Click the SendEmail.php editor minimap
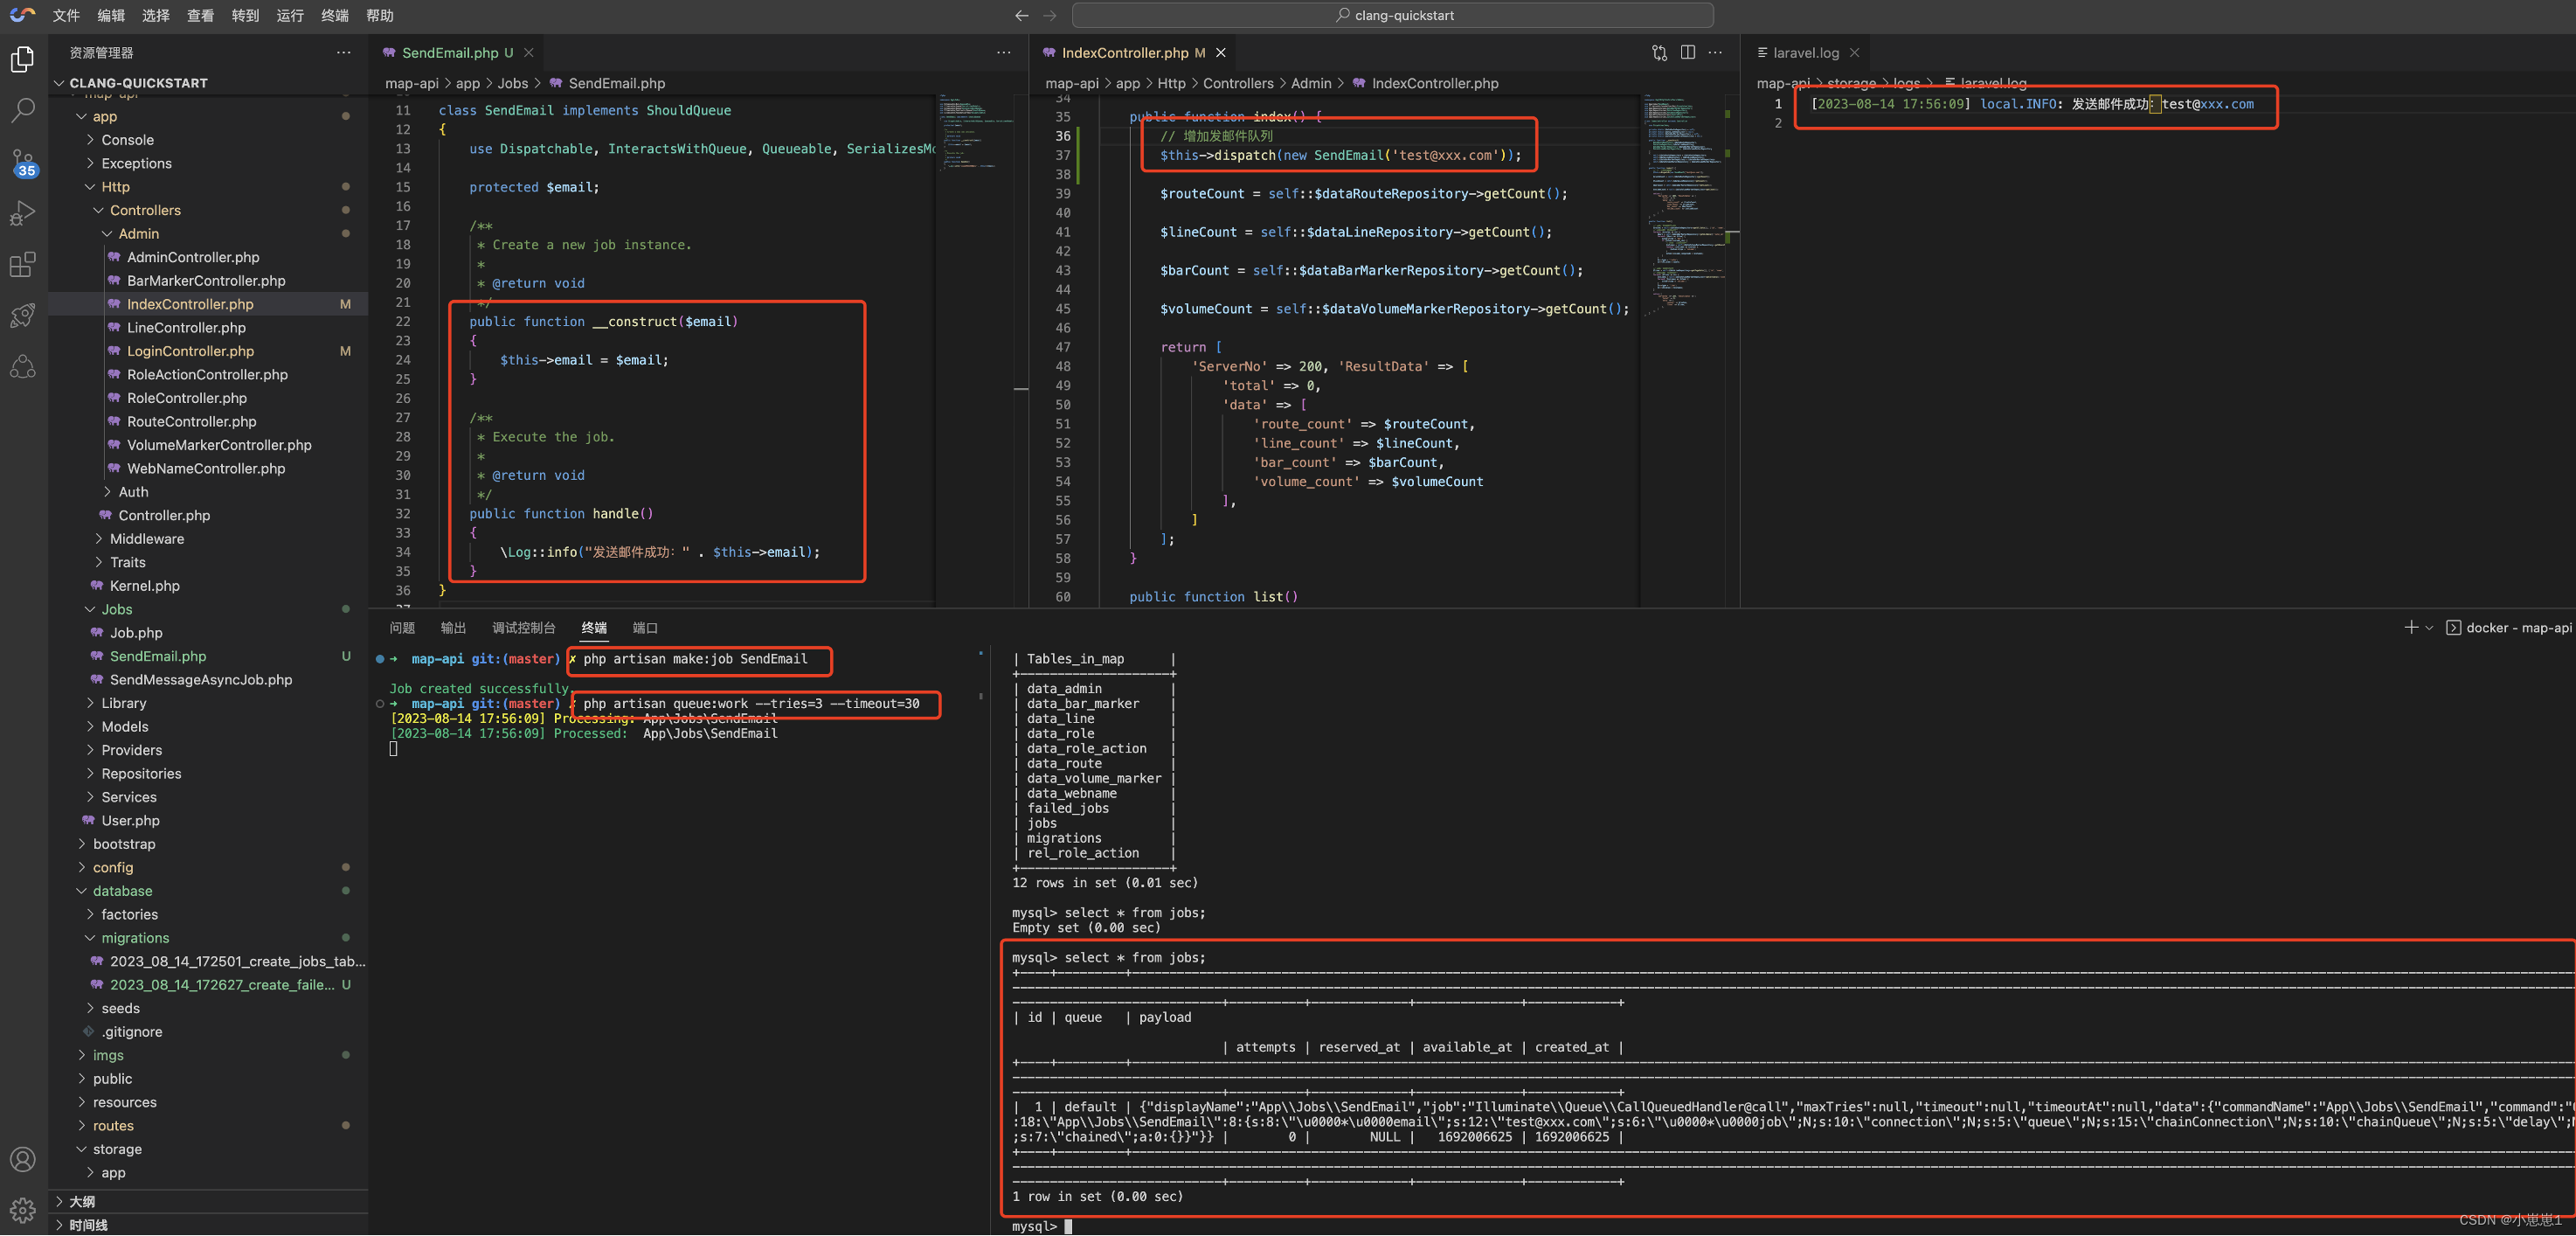 pos(975,350)
